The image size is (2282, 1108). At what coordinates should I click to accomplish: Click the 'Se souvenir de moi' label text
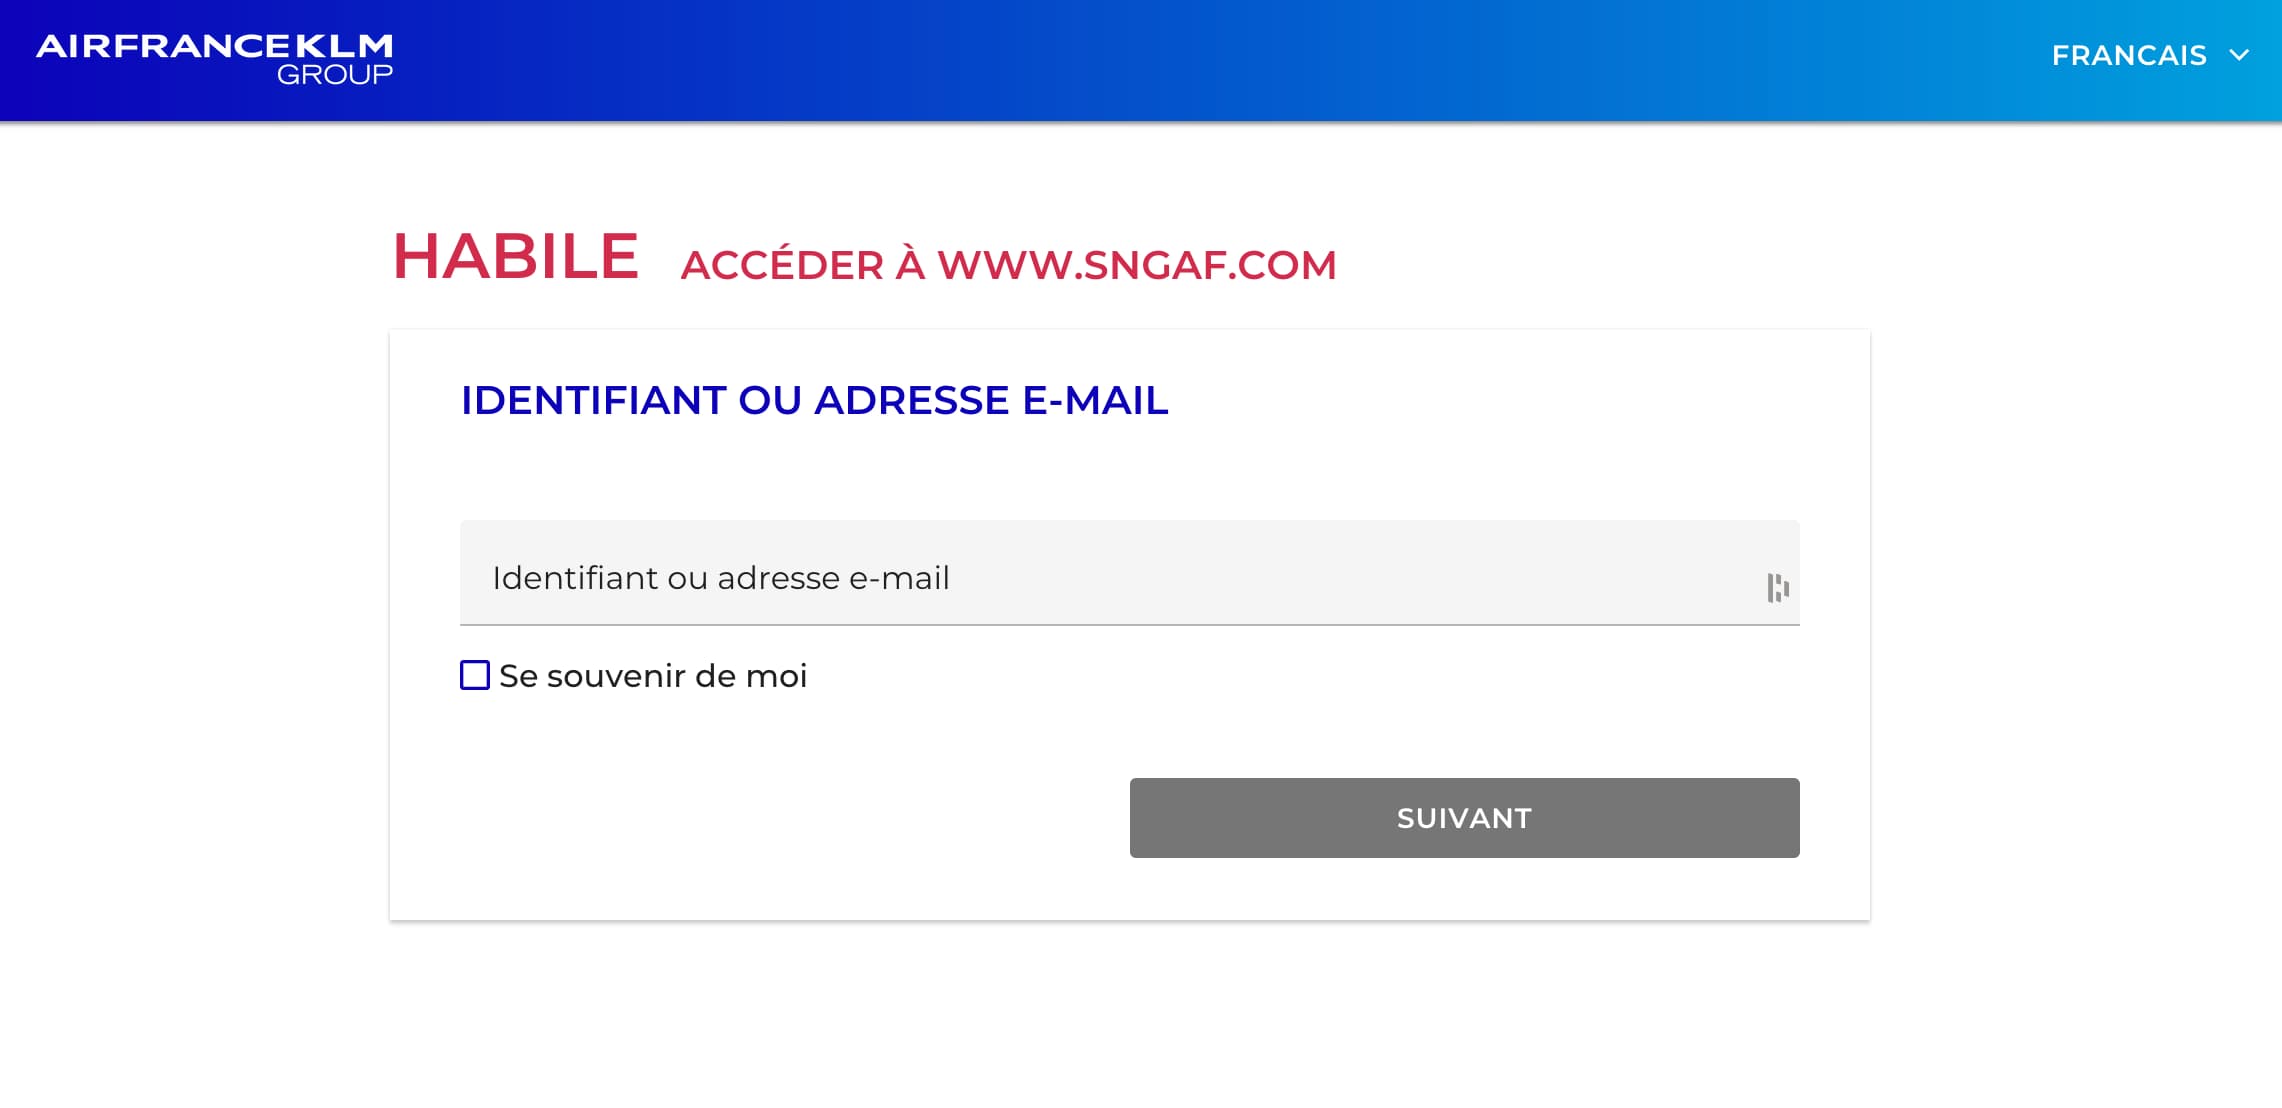coord(652,676)
